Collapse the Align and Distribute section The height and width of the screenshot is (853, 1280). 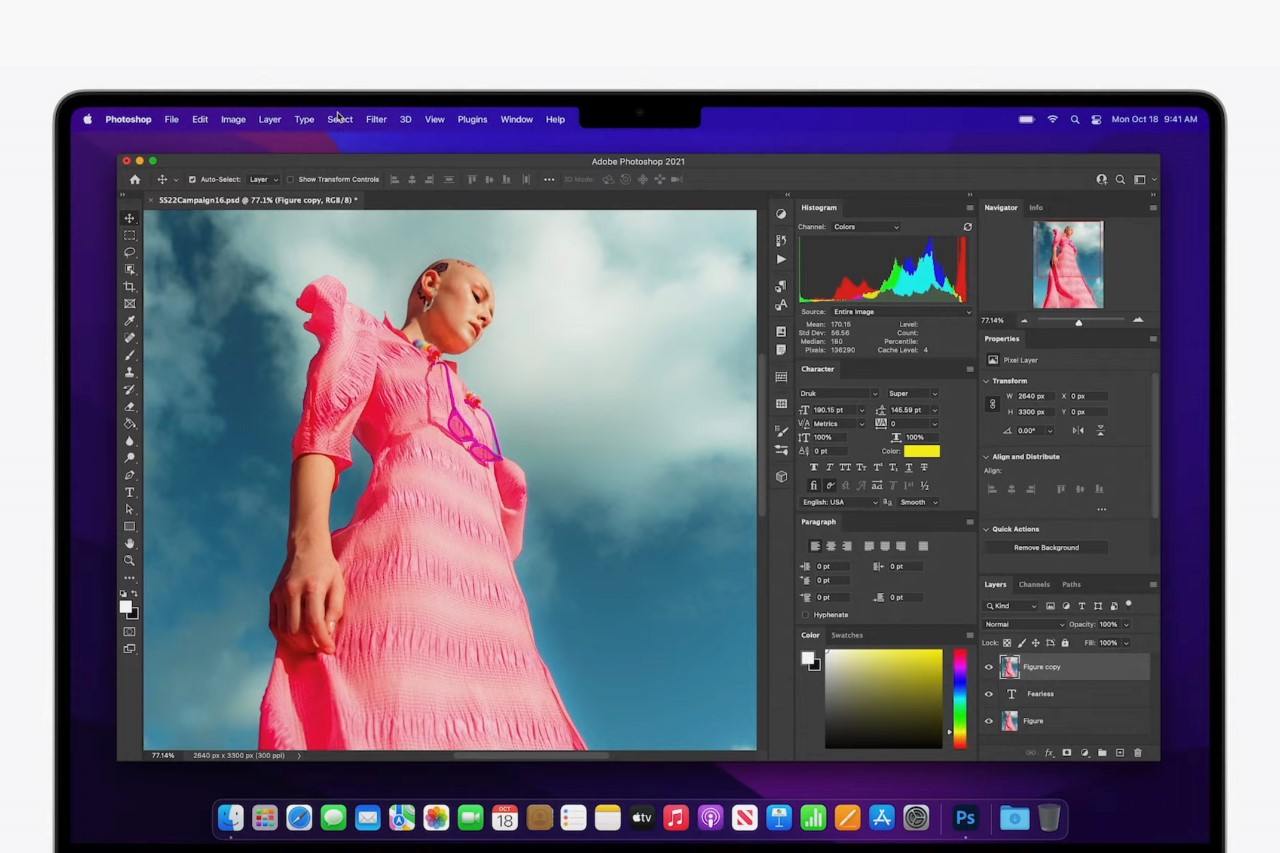[x=986, y=457]
